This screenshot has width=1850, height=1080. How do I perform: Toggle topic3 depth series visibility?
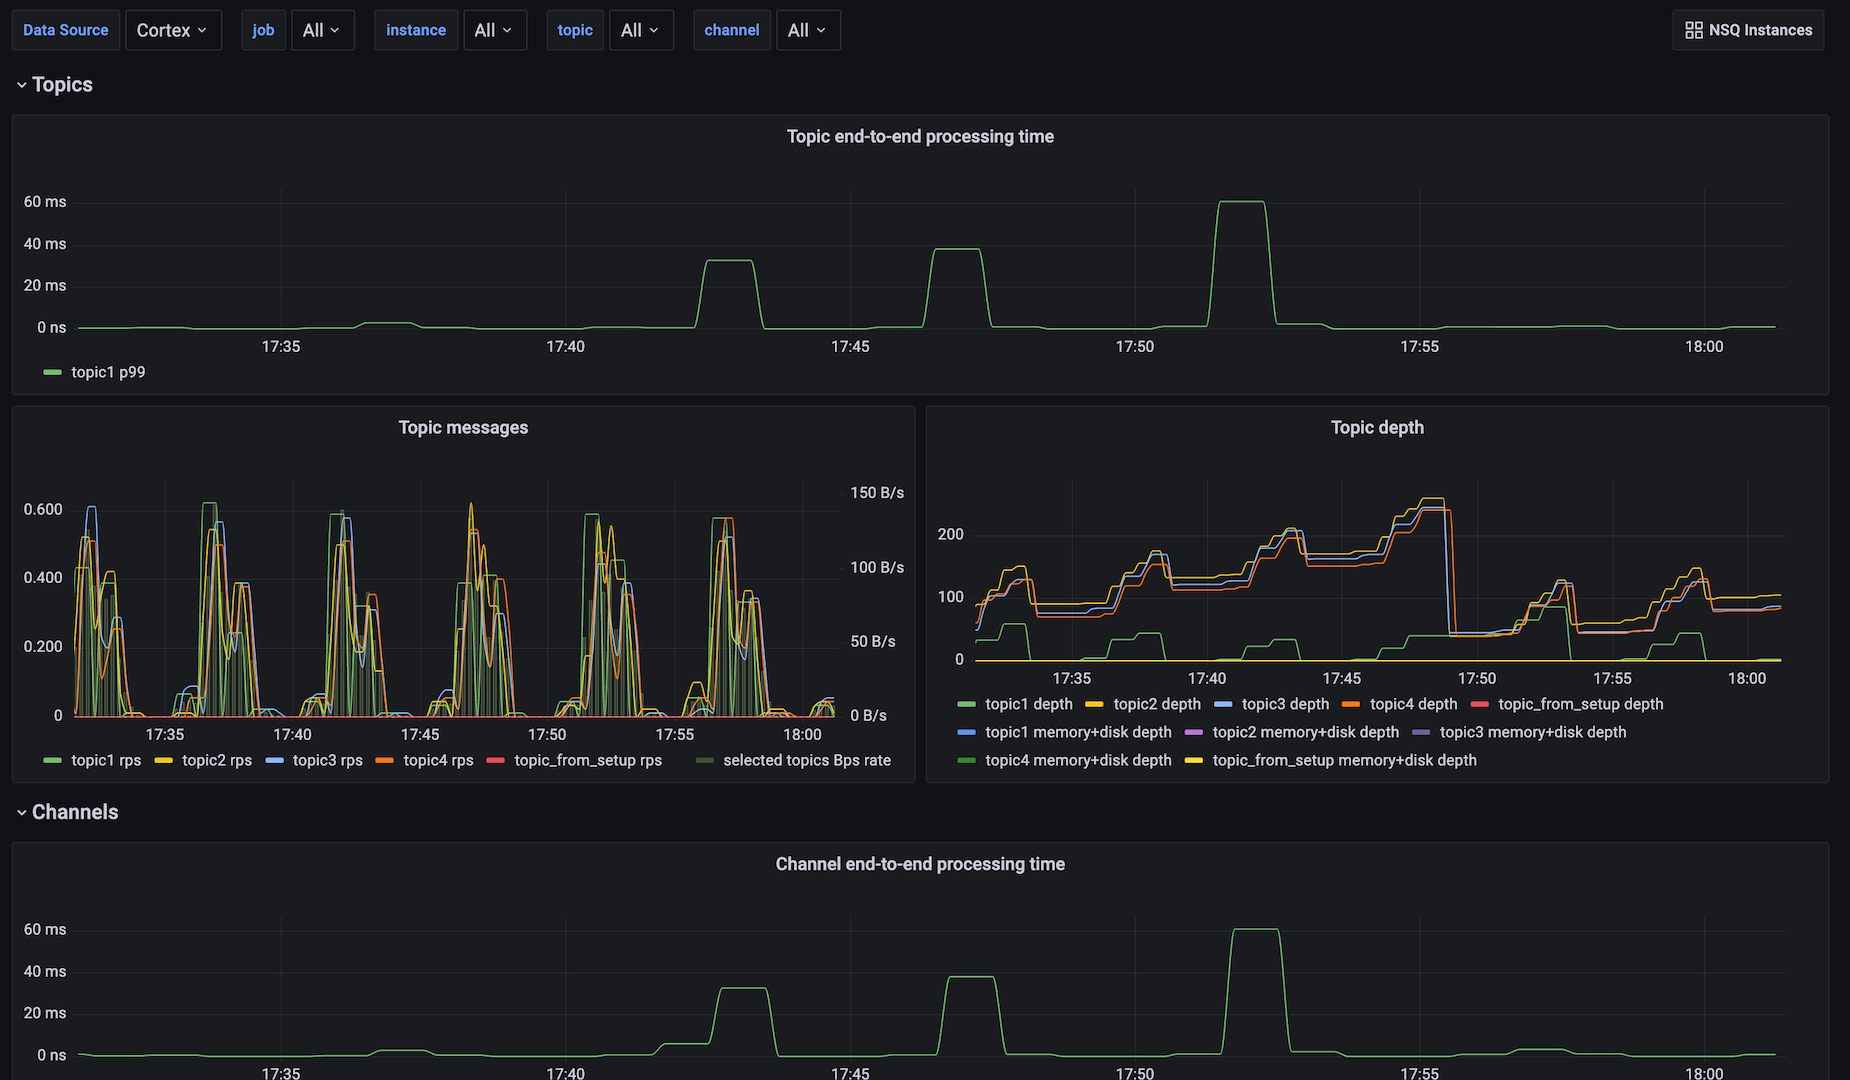click(1284, 704)
